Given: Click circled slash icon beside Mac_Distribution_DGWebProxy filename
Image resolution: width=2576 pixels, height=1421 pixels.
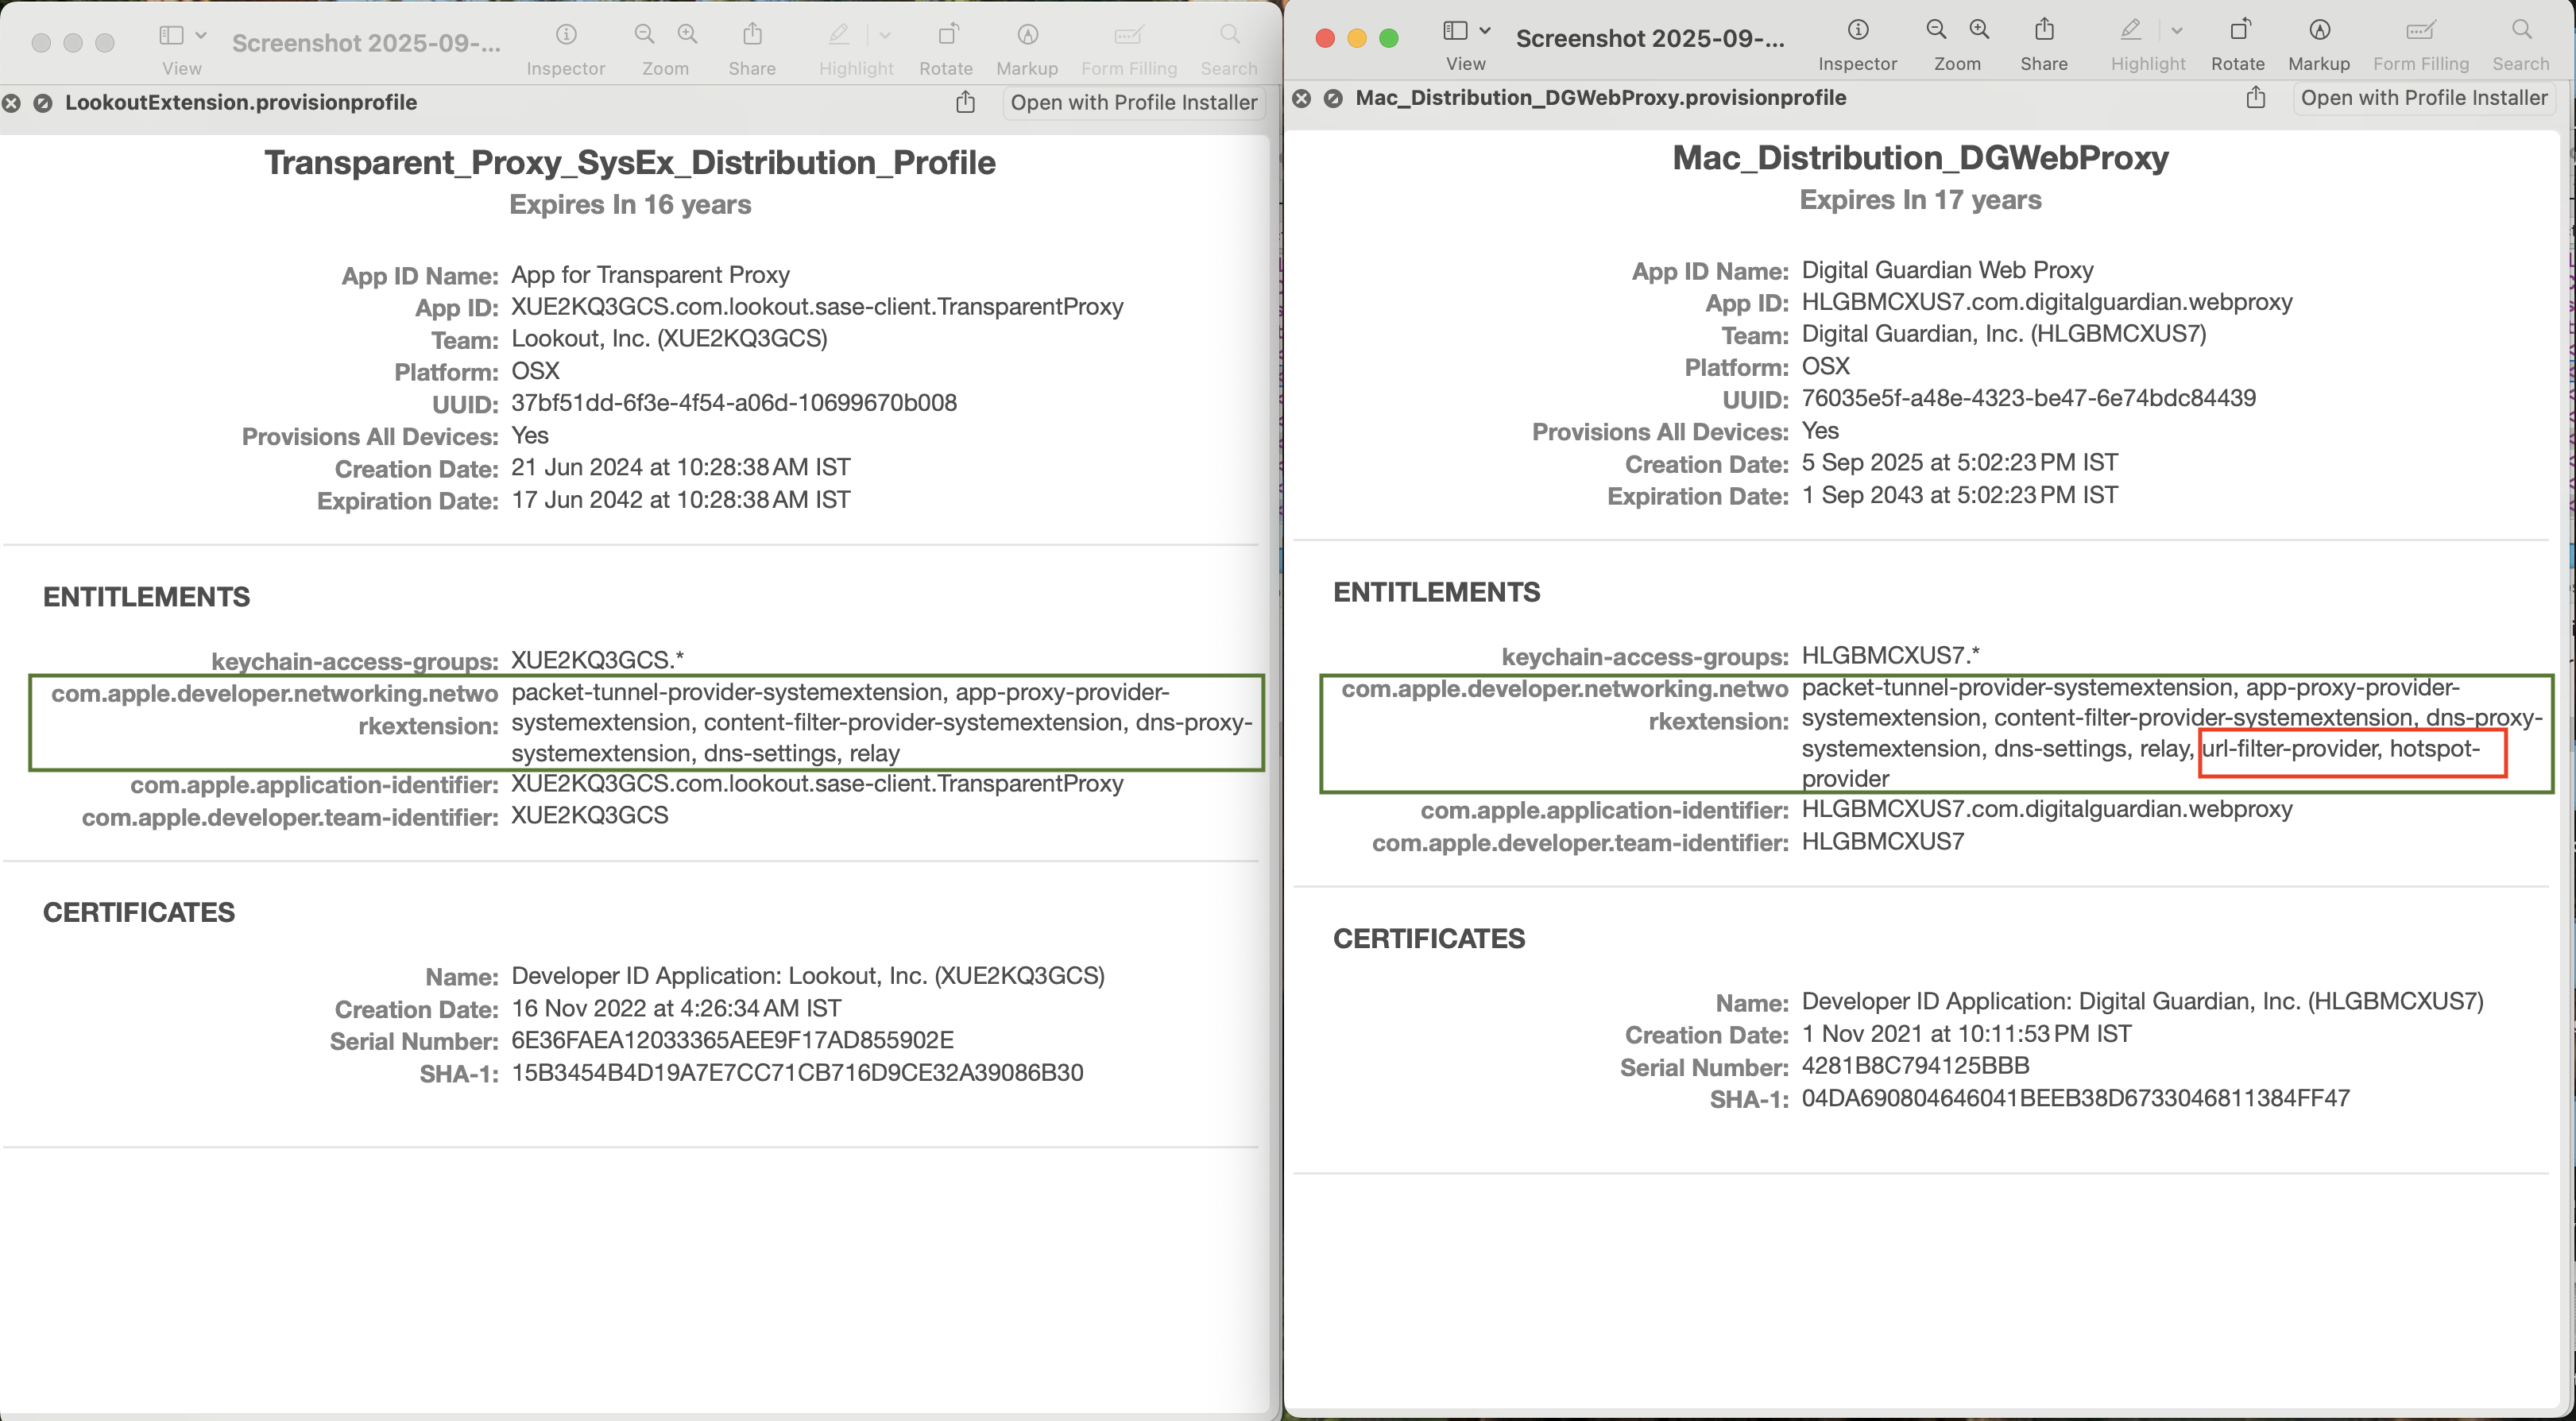Looking at the screenshot, I should point(1334,98).
